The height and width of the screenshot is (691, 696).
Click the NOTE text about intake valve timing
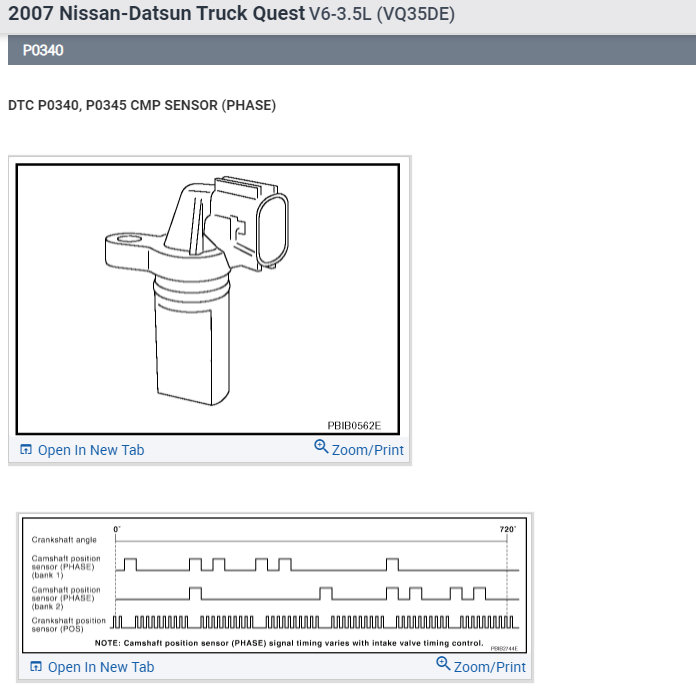(289, 643)
